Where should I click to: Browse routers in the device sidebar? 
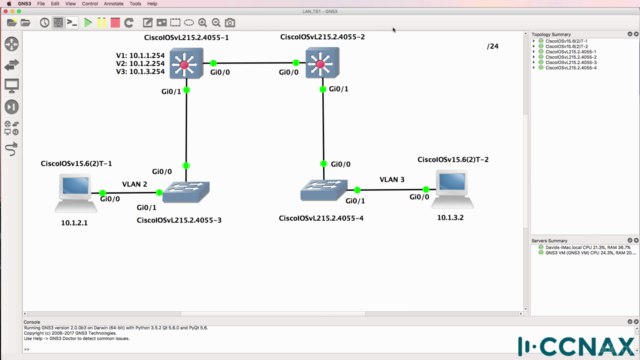click(x=12, y=44)
